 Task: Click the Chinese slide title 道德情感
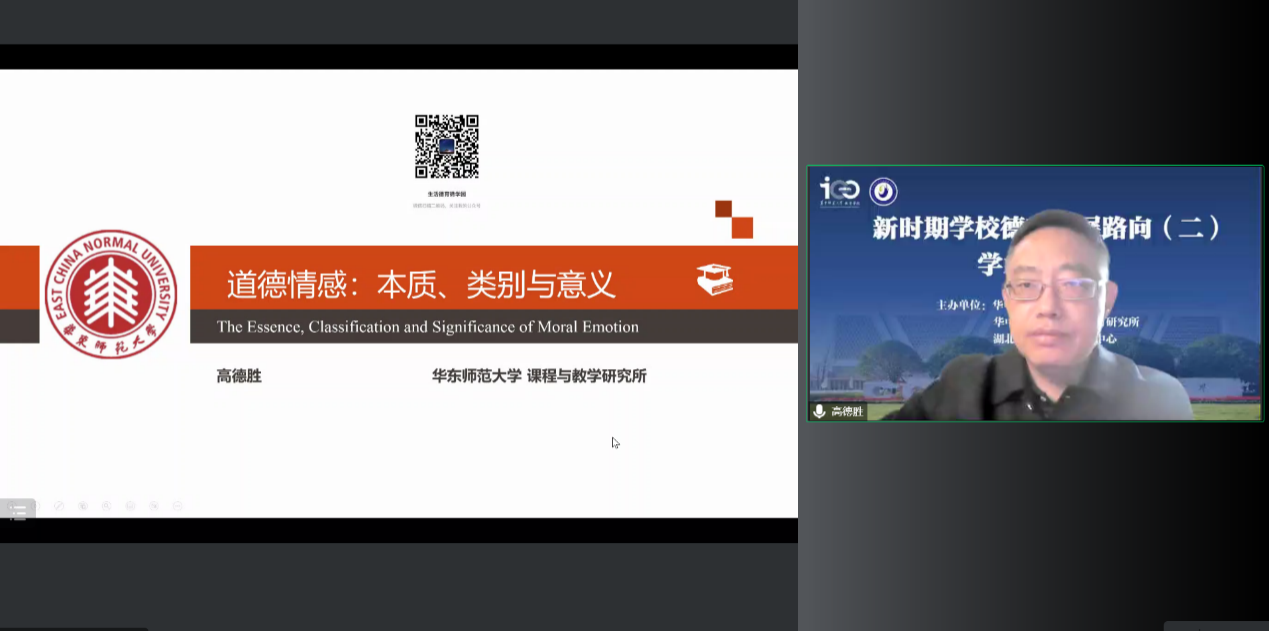click(x=420, y=285)
